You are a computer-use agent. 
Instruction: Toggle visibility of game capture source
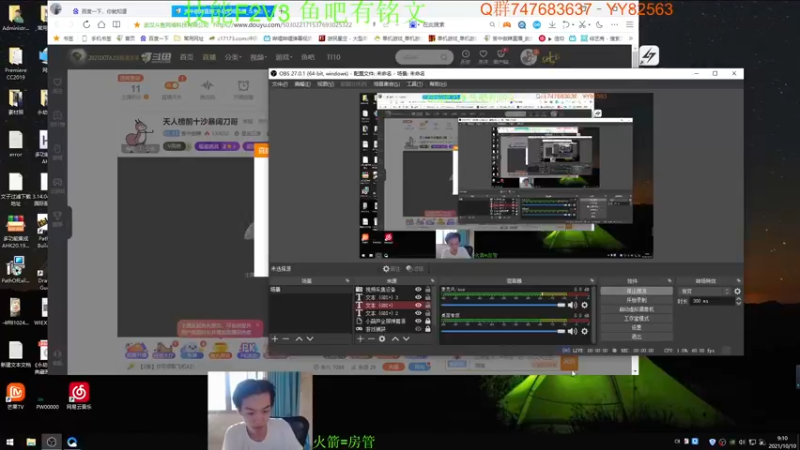coord(418,329)
